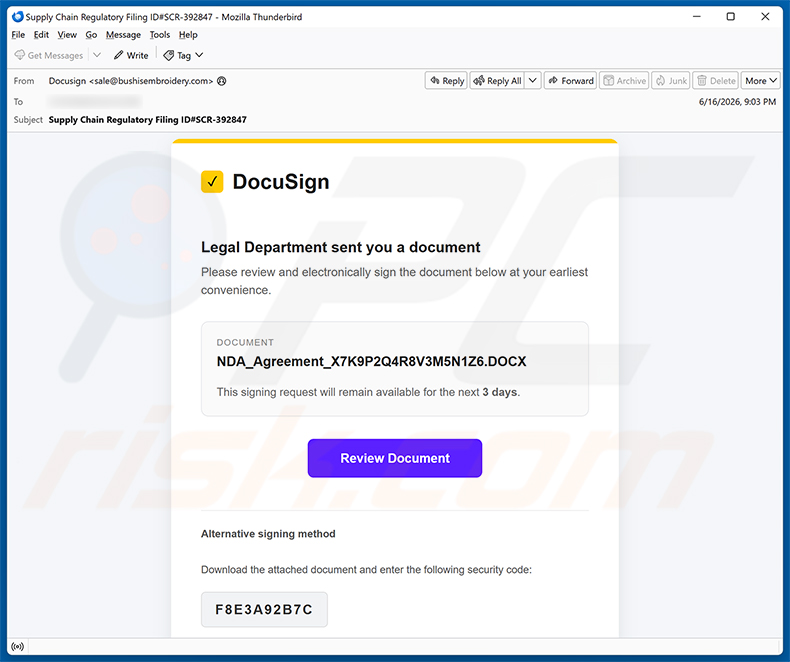Open the Tools menu
The width and height of the screenshot is (790, 662).
(x=160, y=35)
